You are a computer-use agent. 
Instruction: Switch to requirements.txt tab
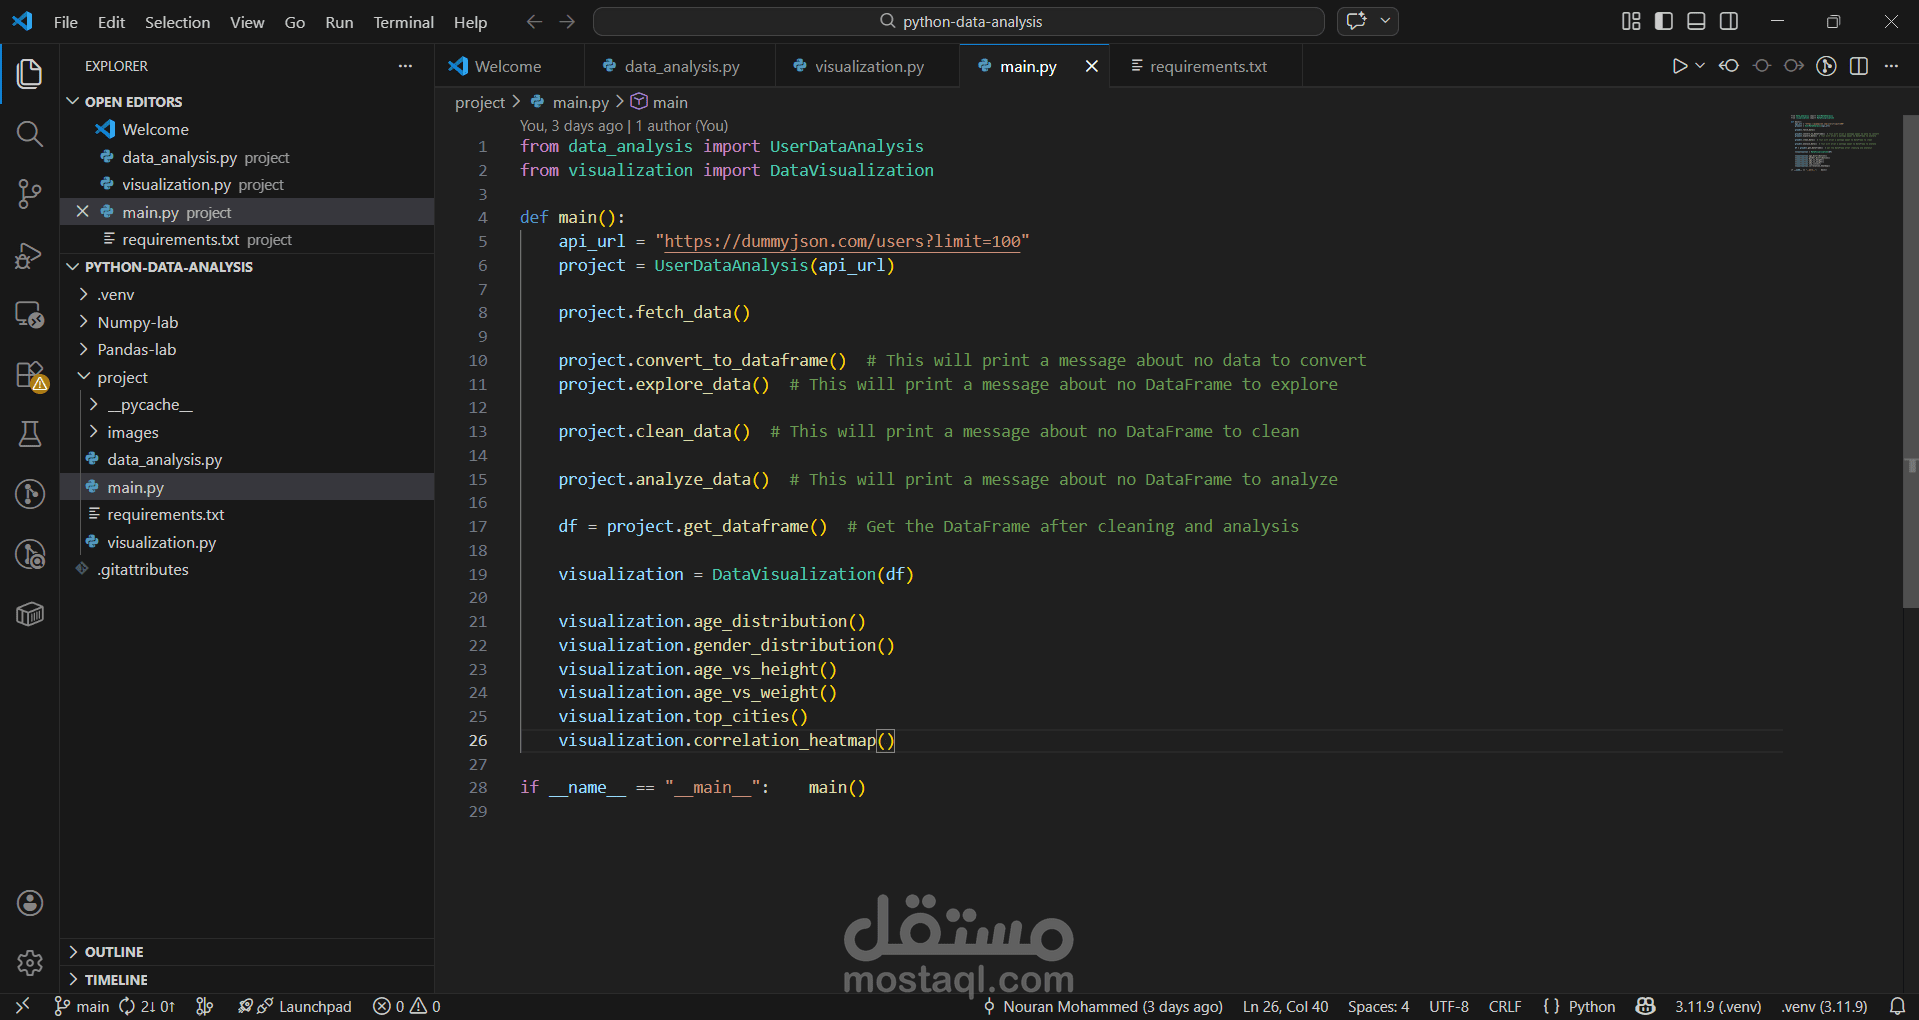click(x=1207, y=66)
